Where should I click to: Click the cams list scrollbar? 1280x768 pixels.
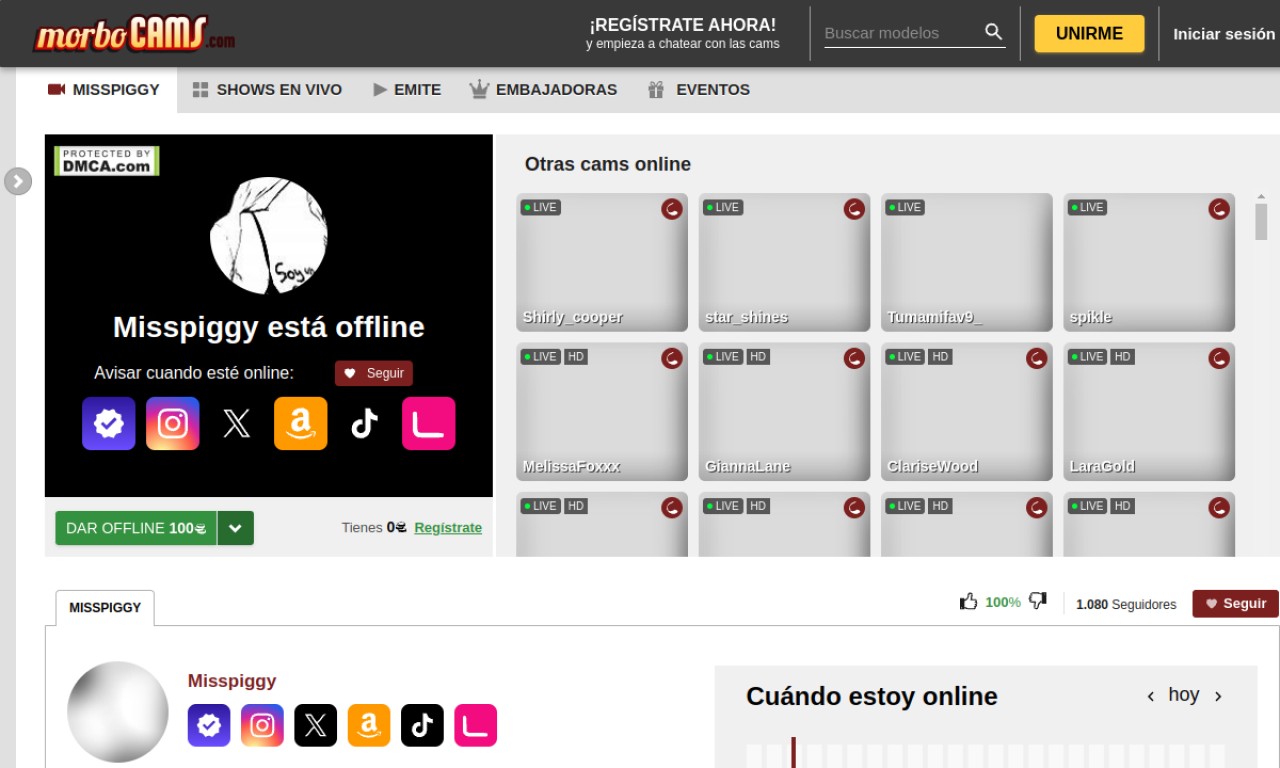point(1261,221)
